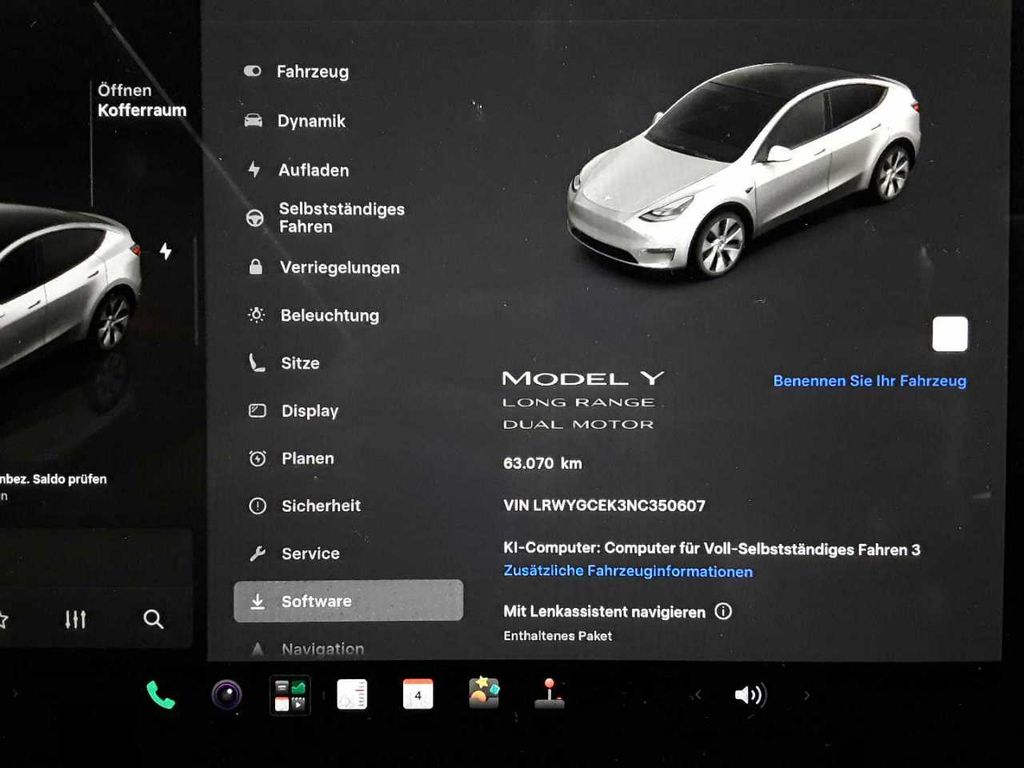Screen dimensions: 1024x768
Task: Open the Beleuchtung menu
Action: 330,315
